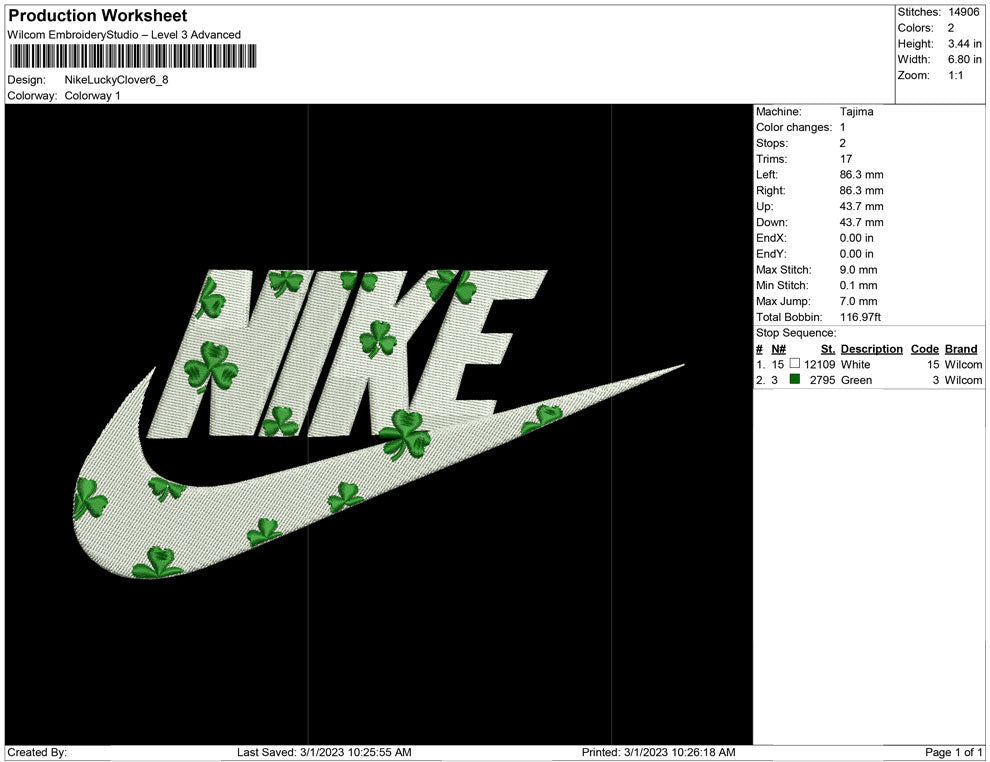The width and height of the screenshot is (990, 762).
Task: Click the 'Description' column header
Action: coord(872,349)
